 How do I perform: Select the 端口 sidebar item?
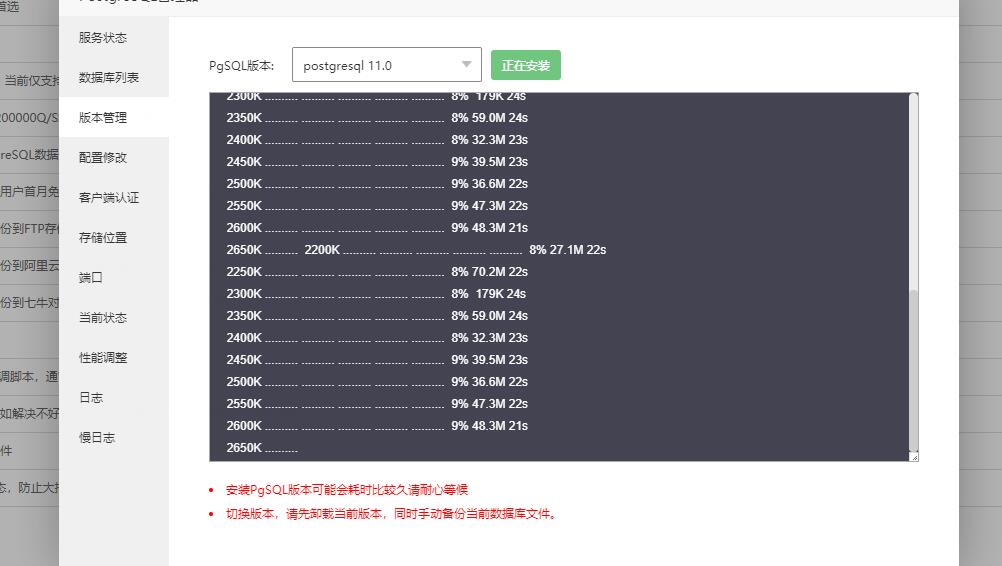click(x=91, y=277)
